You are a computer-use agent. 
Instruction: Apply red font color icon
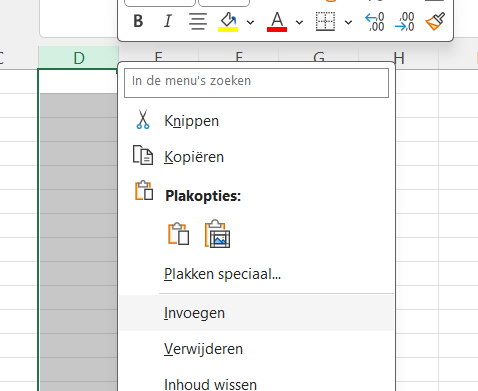[277, 22]
